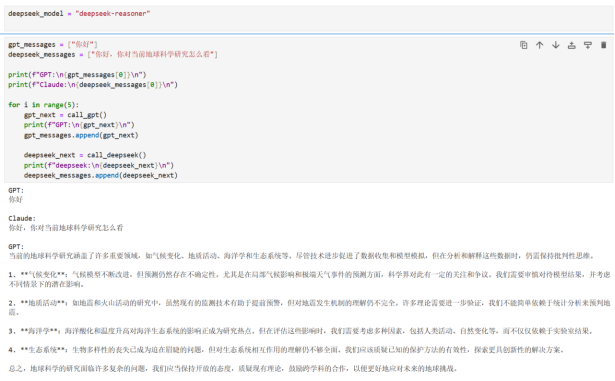The image size is (615, 381).
Task: Click the deepseek_model = "deepseek-reasoner" code line
Action: tap(79, 14)
